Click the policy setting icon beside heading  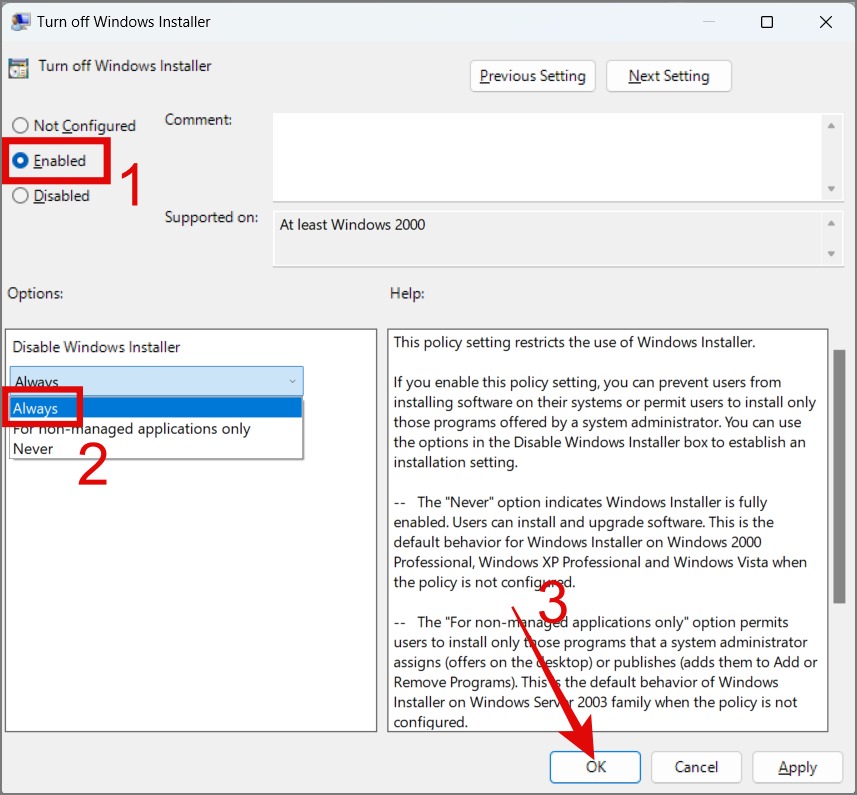[18, 68]
